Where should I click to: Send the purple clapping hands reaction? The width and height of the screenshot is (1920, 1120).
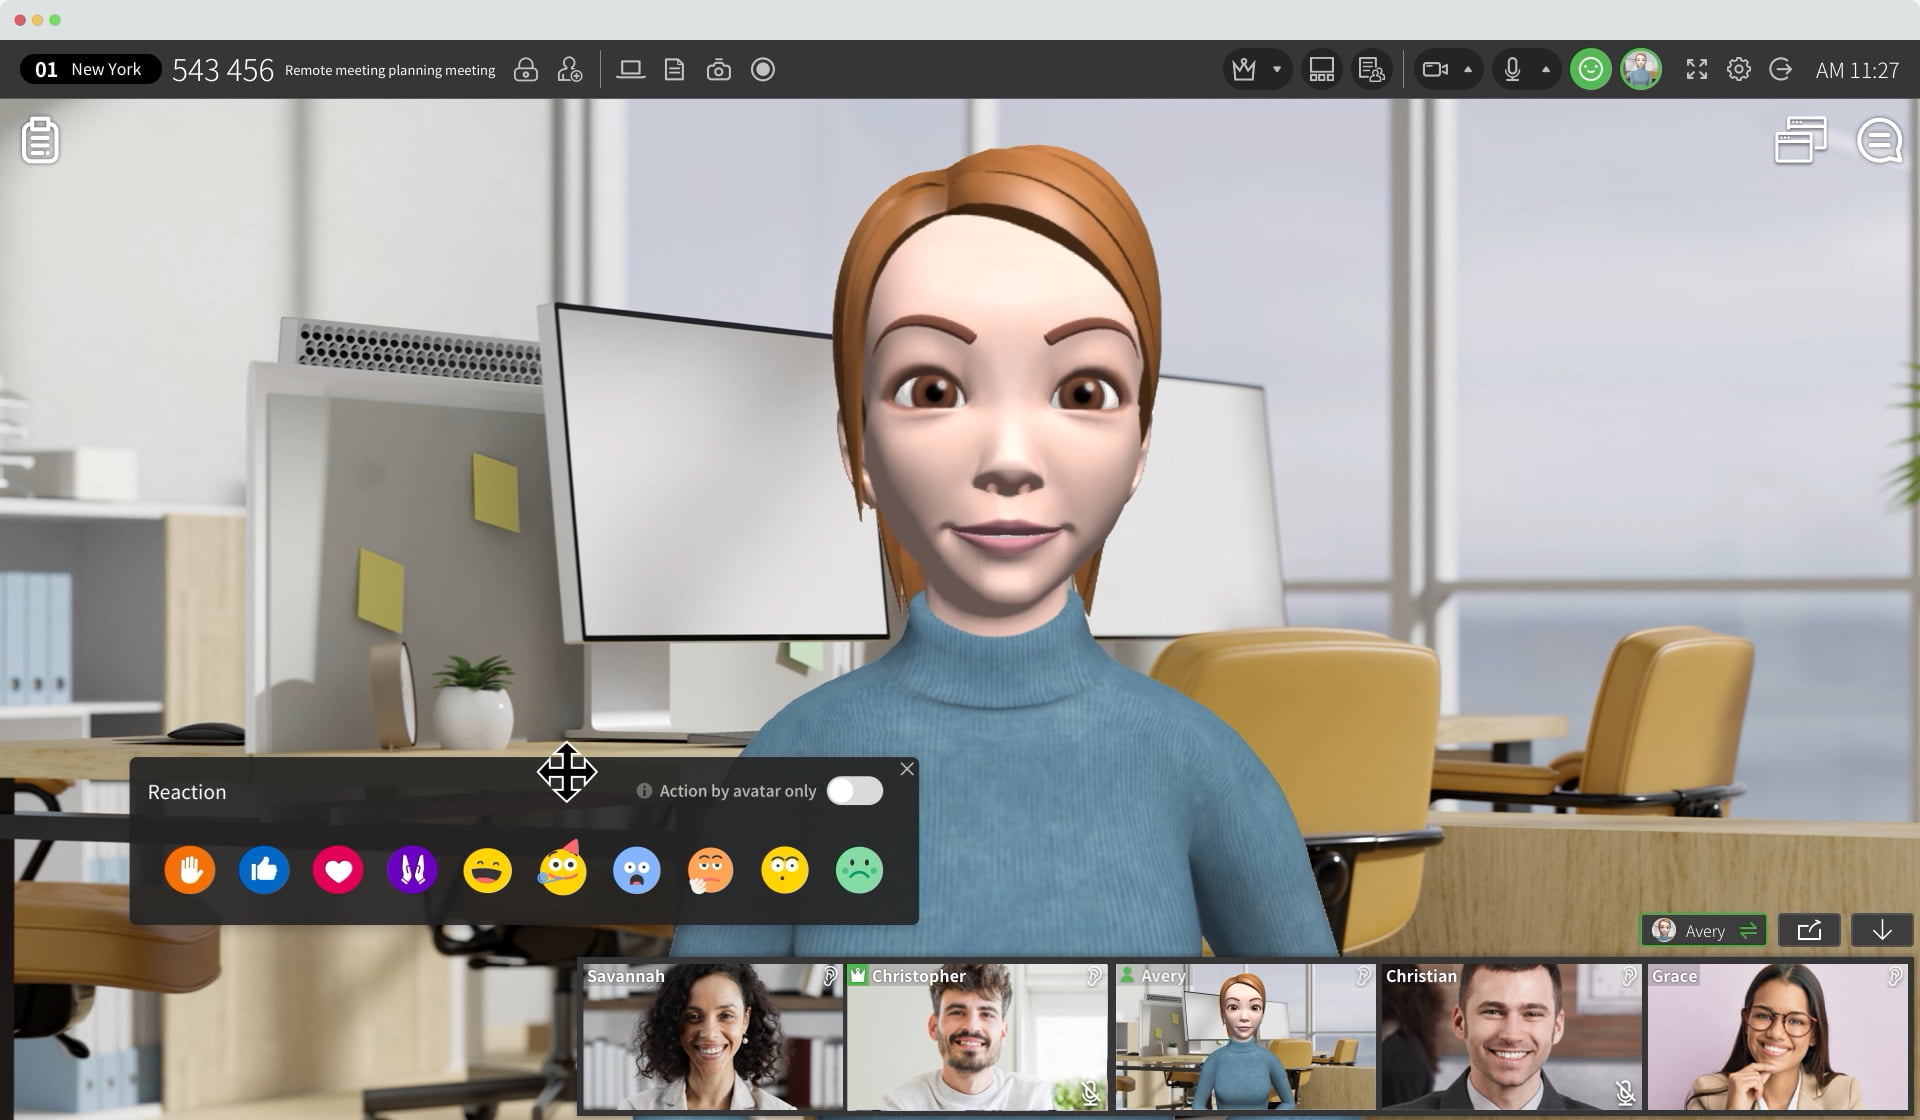412,870
